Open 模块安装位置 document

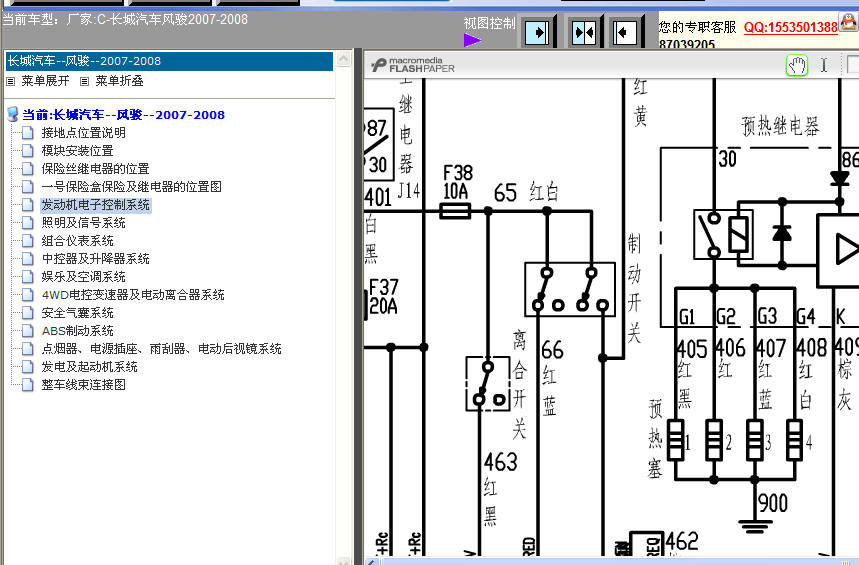tap(77, 151)
